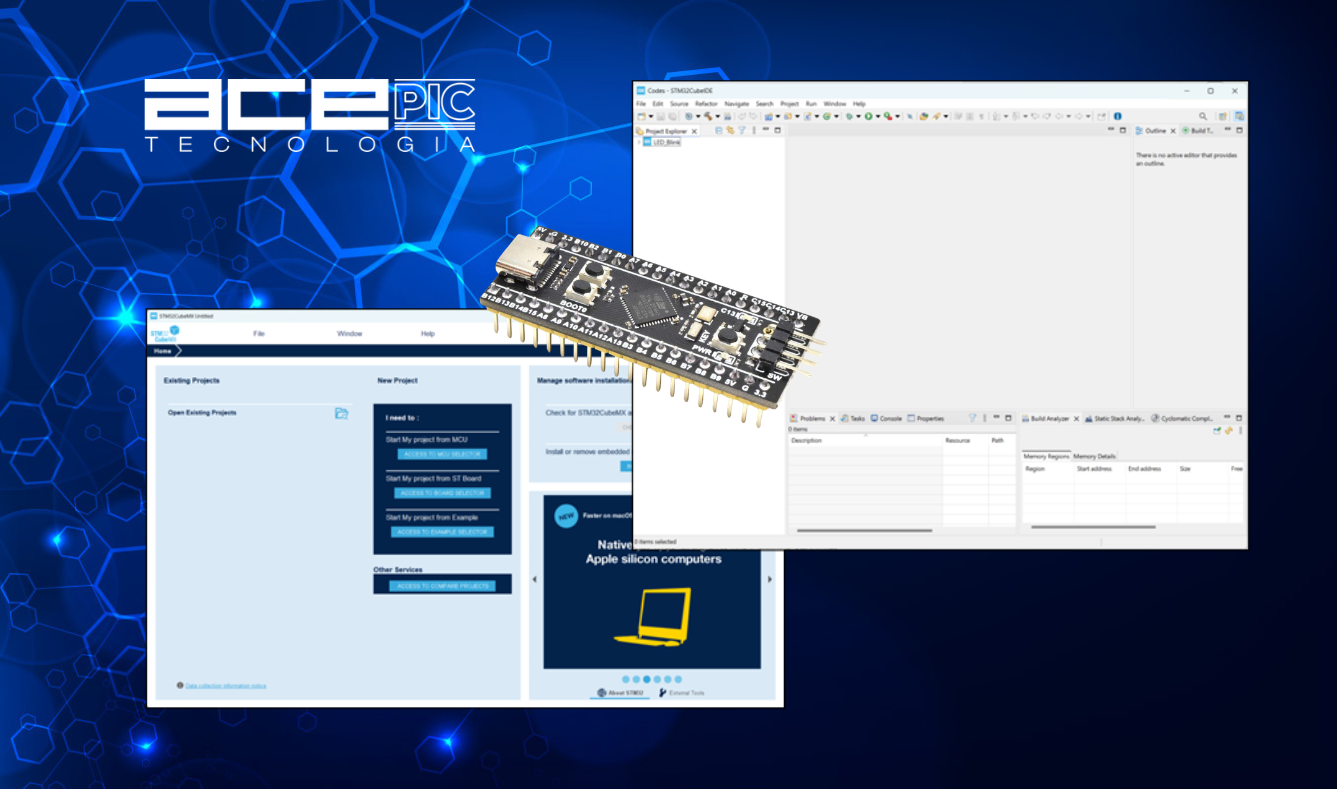This screenshot has height=789, width=1337.
Task: Open the build hammer dropdown arrow
Action: (x=715, y=117)
